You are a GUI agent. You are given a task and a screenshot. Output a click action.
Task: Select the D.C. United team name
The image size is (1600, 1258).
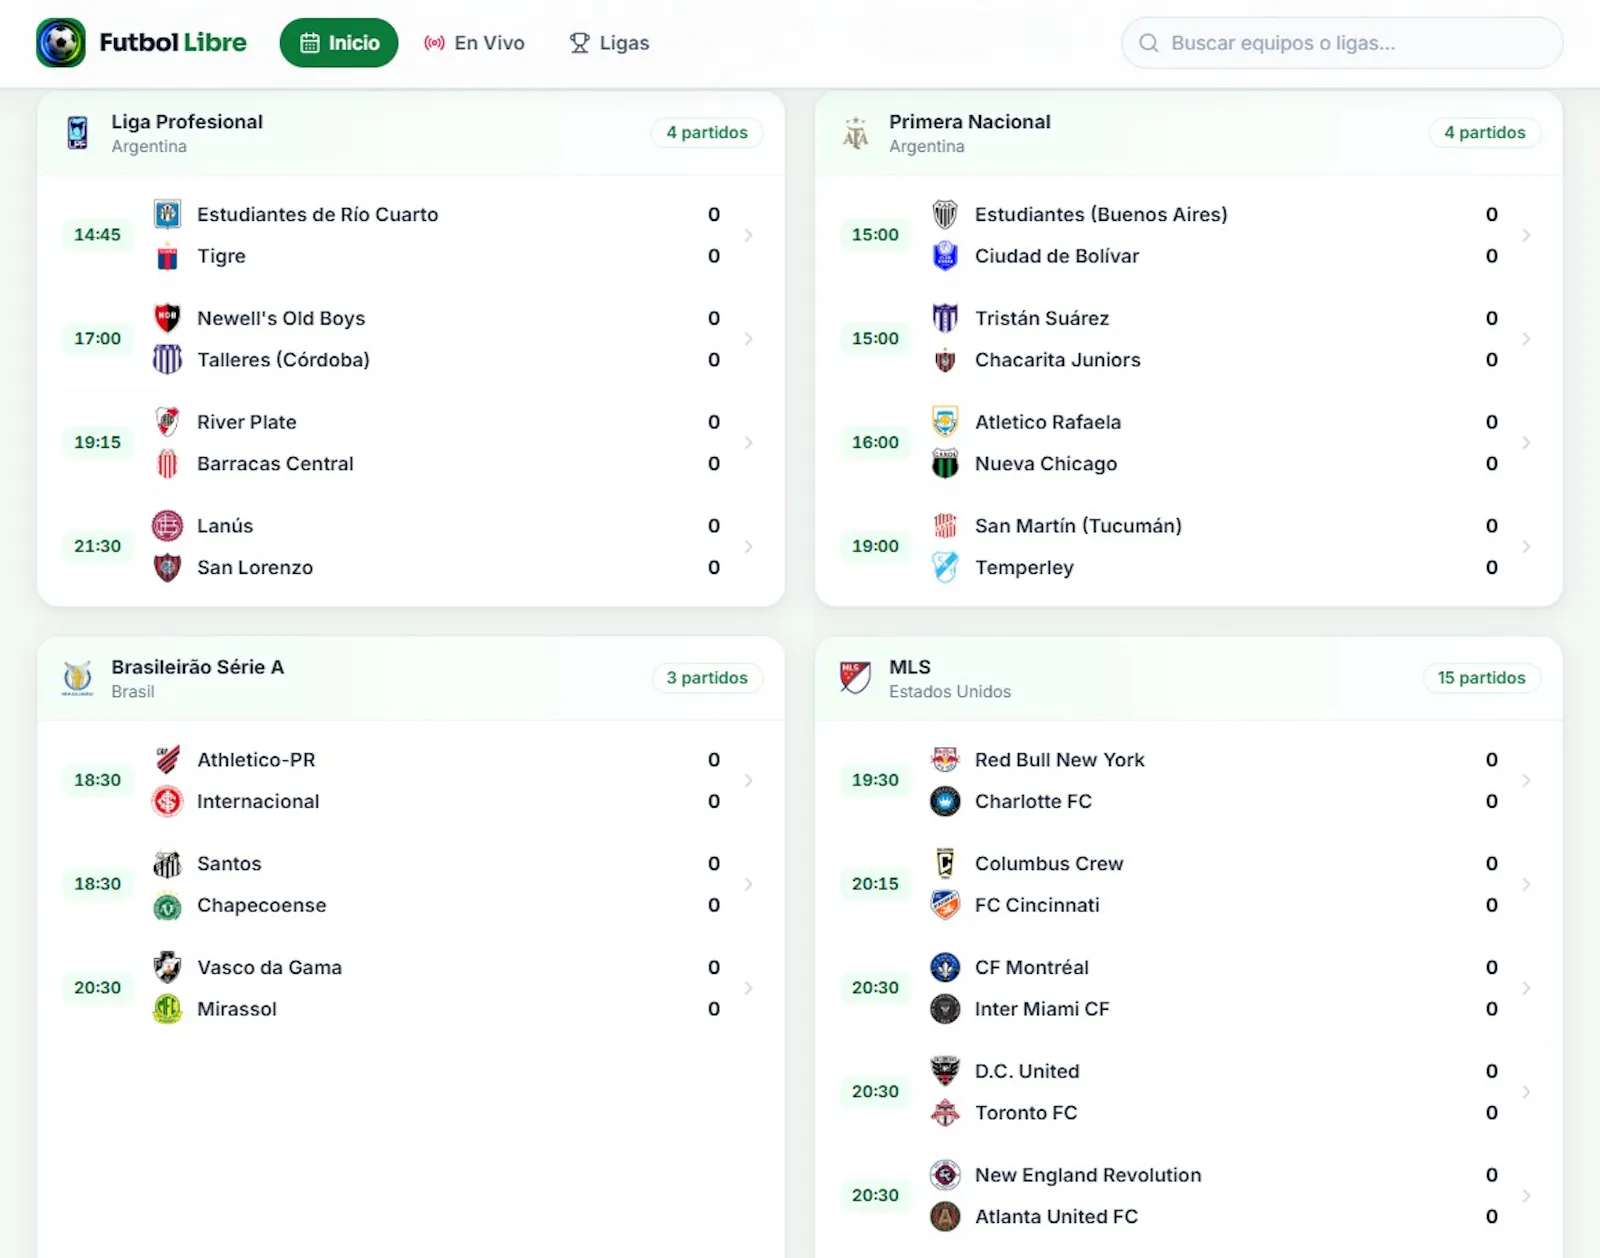(1027, 1072)
